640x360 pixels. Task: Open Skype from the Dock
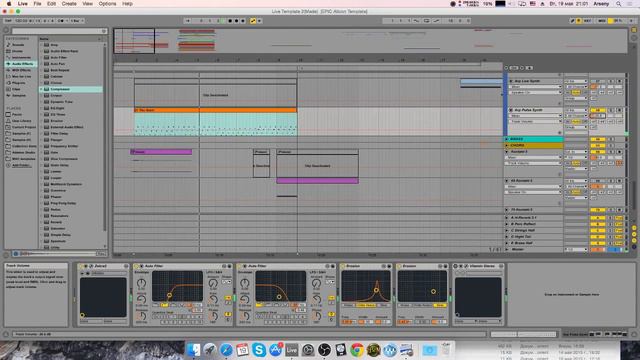259,350
